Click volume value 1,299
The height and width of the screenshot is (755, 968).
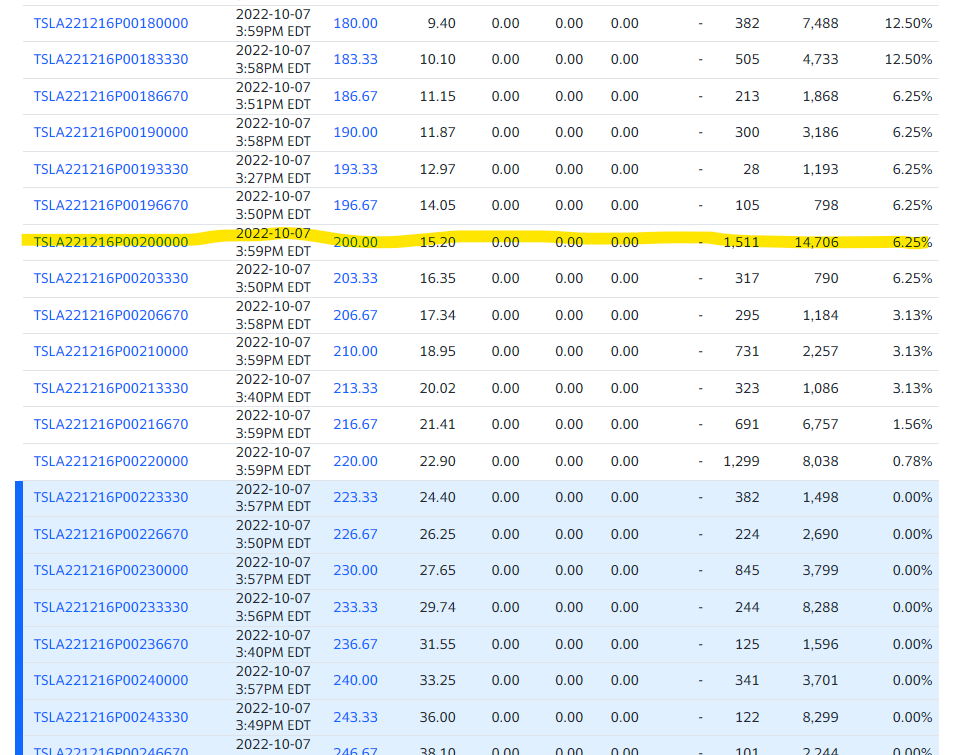click(741, 461)
